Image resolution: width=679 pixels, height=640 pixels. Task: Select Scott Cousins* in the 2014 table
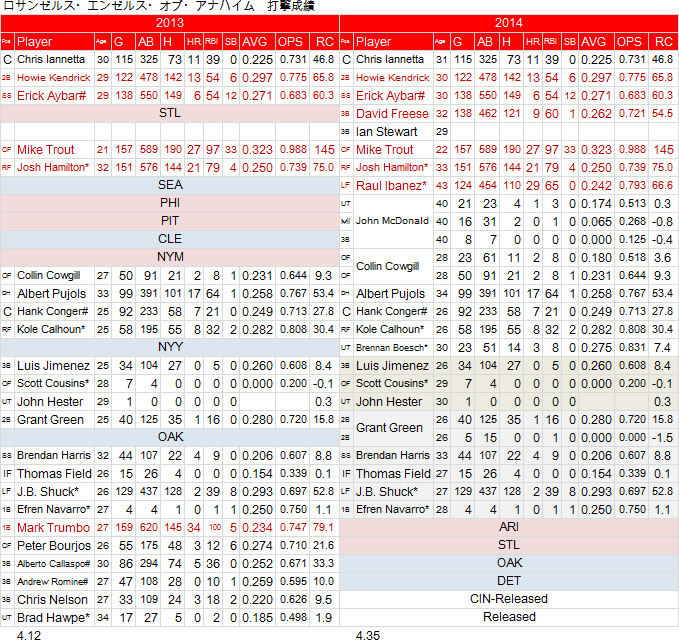click(391, 384)
